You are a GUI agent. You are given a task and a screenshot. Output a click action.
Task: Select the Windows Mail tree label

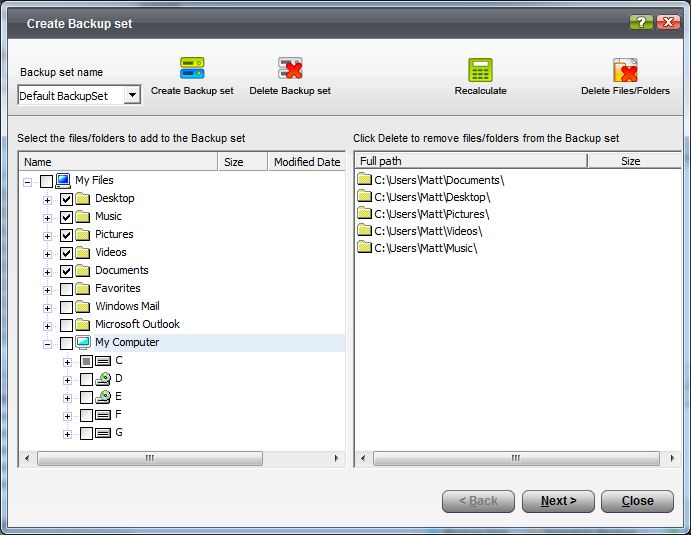click(x=127, y=306)
